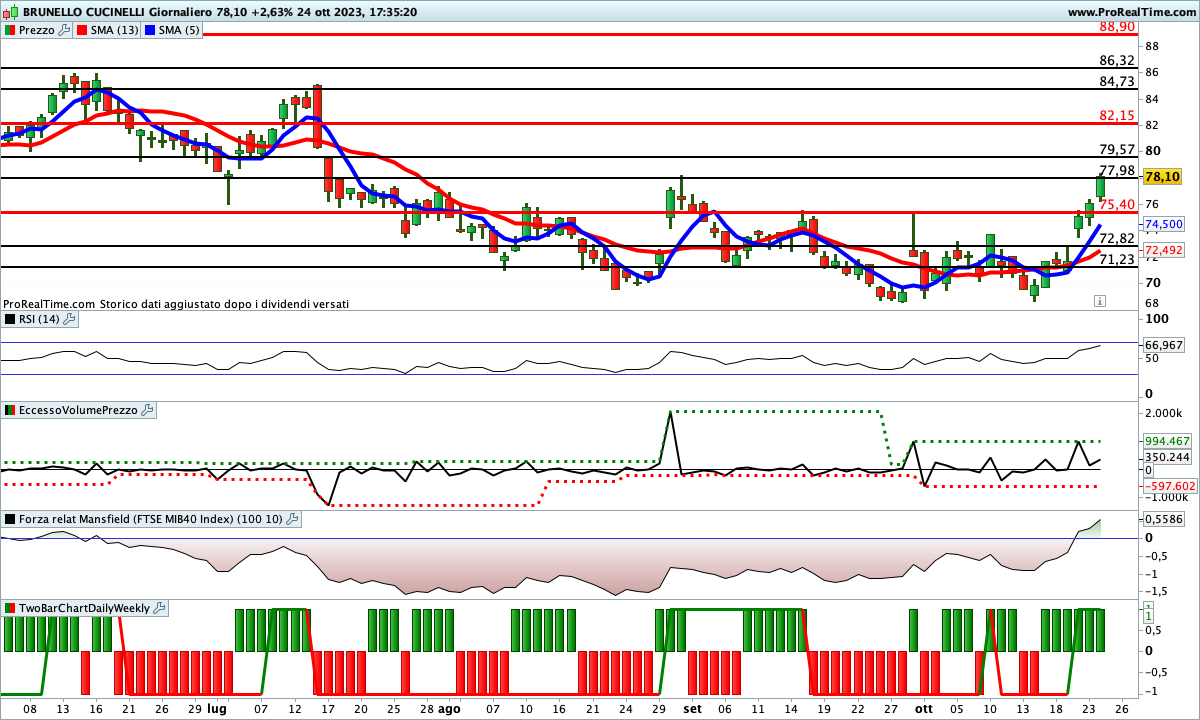Open the www.ProRealTime.com link
1200x720 pixels.
pos(1131,11)
